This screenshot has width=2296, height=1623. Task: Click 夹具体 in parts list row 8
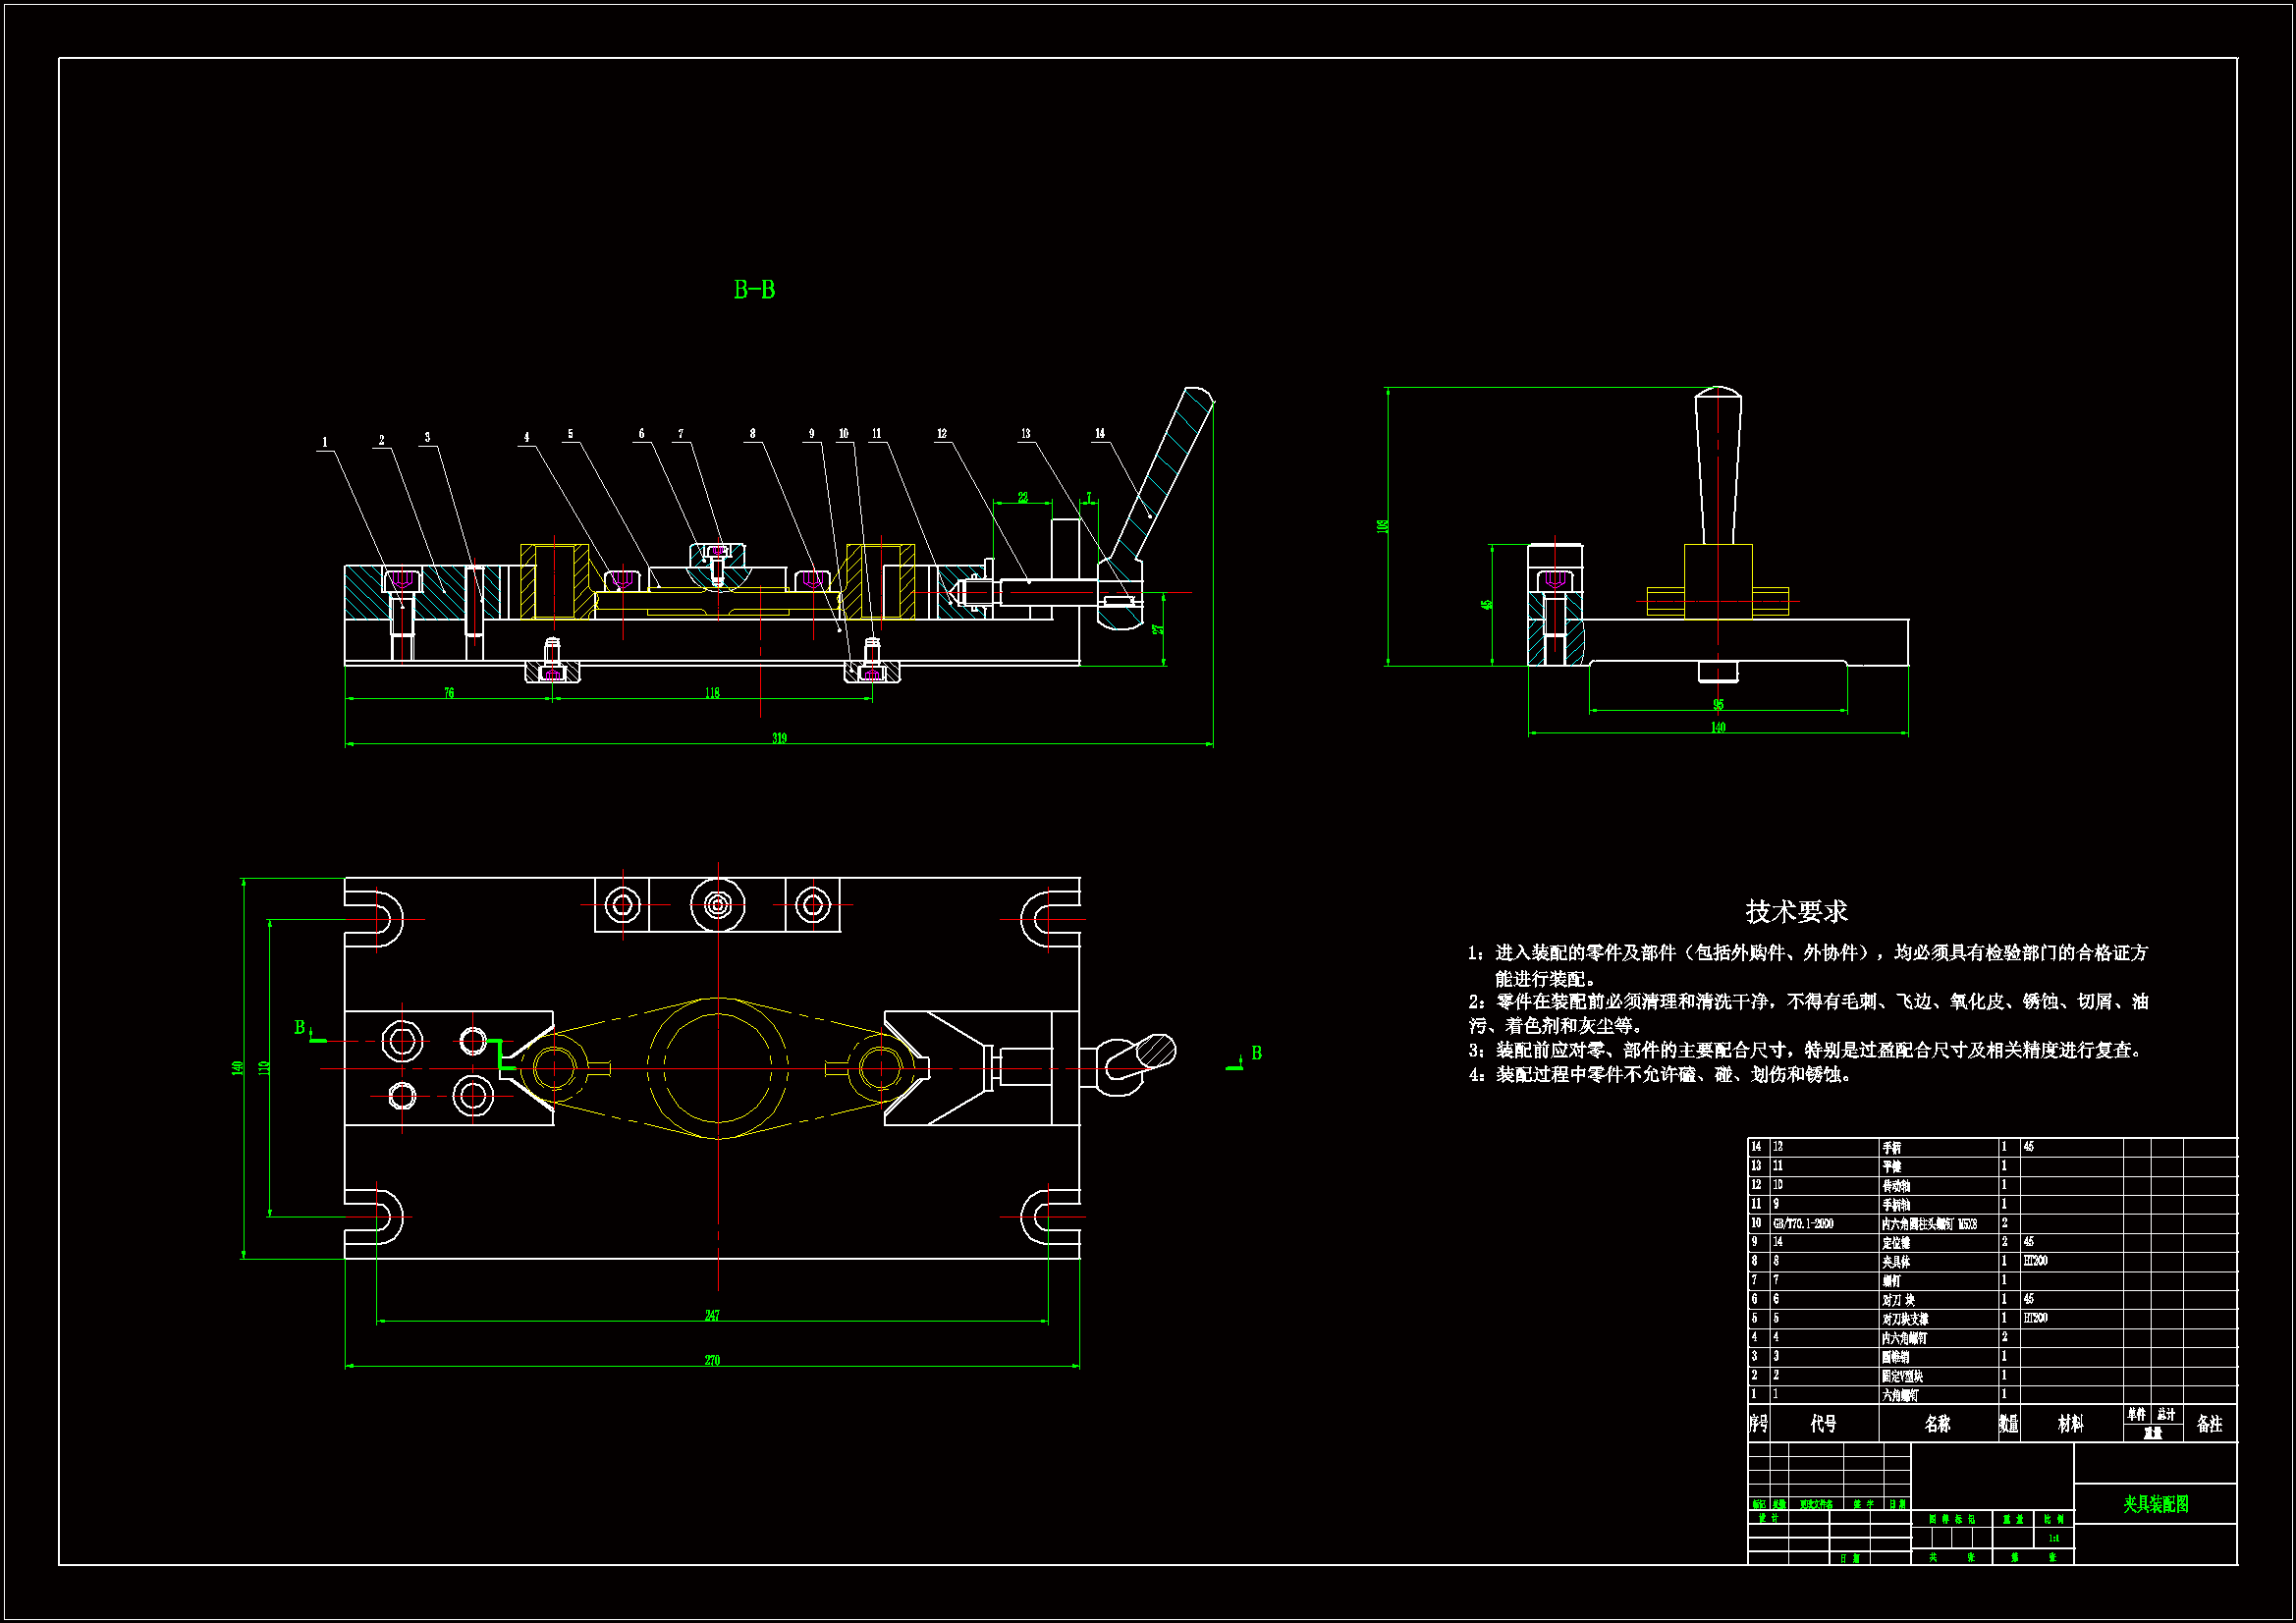pyautogui.click(x=1896, y=1262)
